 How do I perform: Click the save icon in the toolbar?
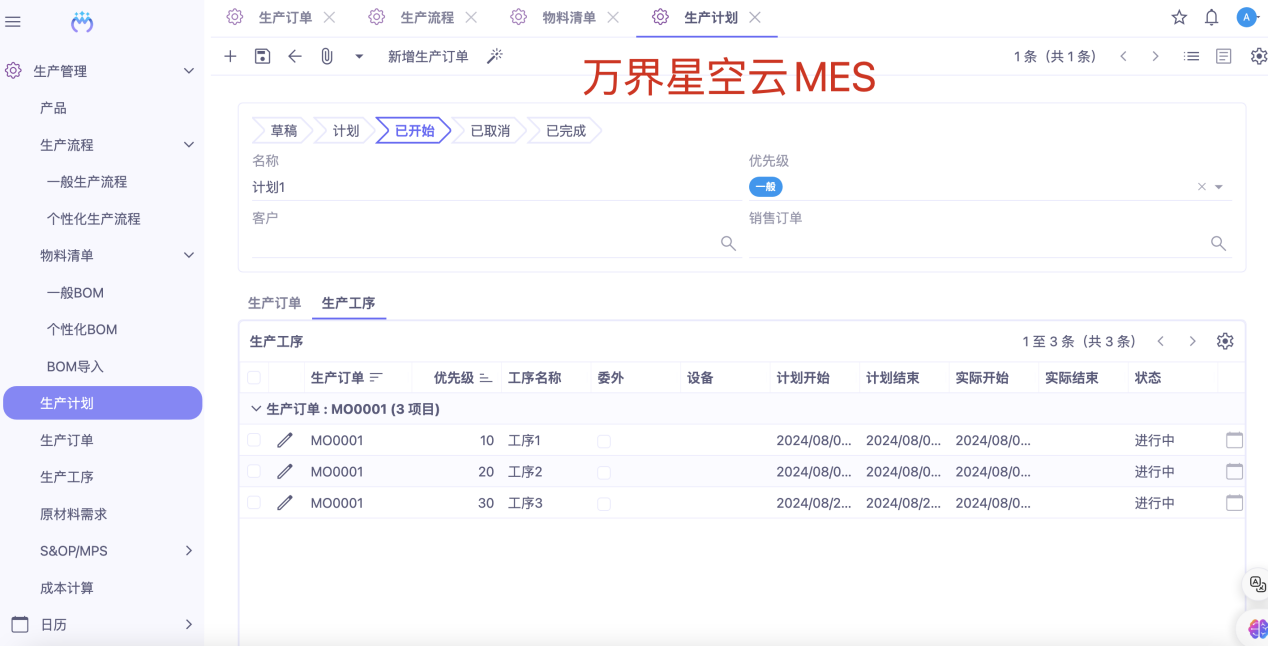[x=262, y=56]
